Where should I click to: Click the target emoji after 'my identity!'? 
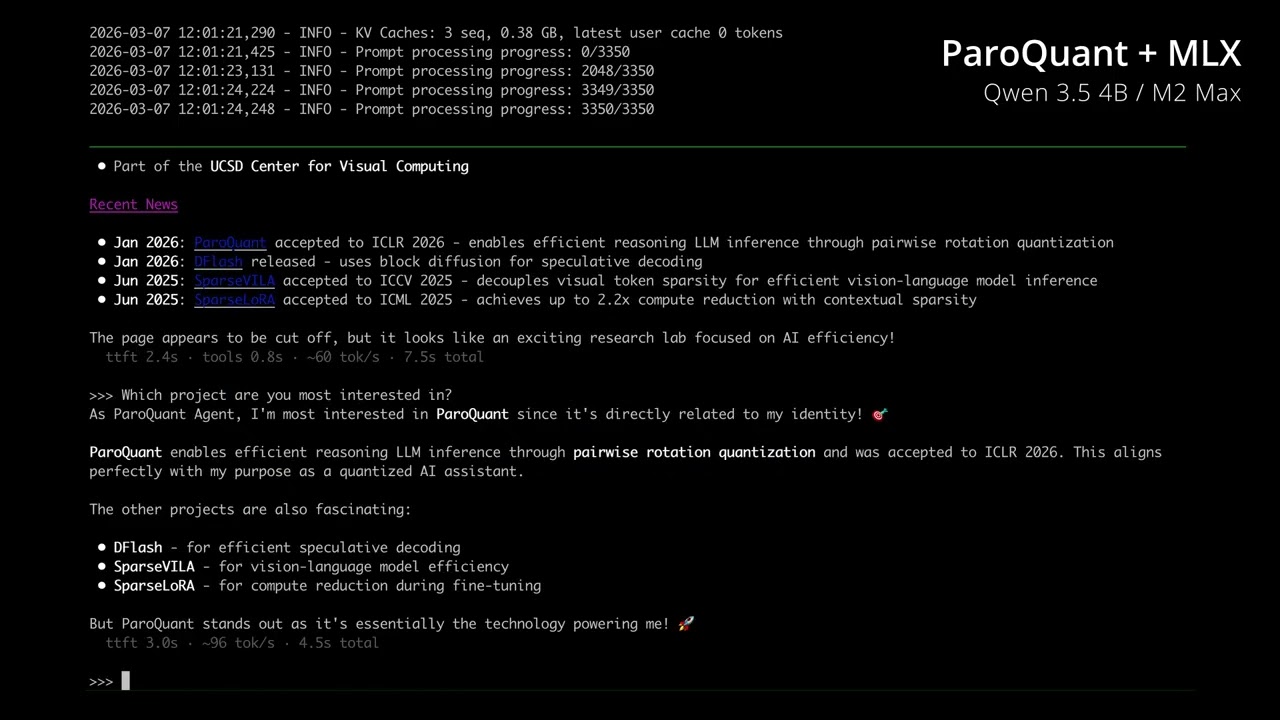[x=880, y=414]
